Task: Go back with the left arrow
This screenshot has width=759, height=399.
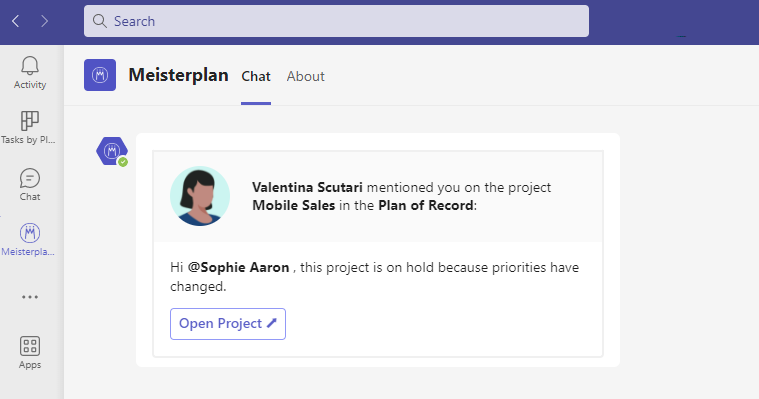Action: (15, 21)
